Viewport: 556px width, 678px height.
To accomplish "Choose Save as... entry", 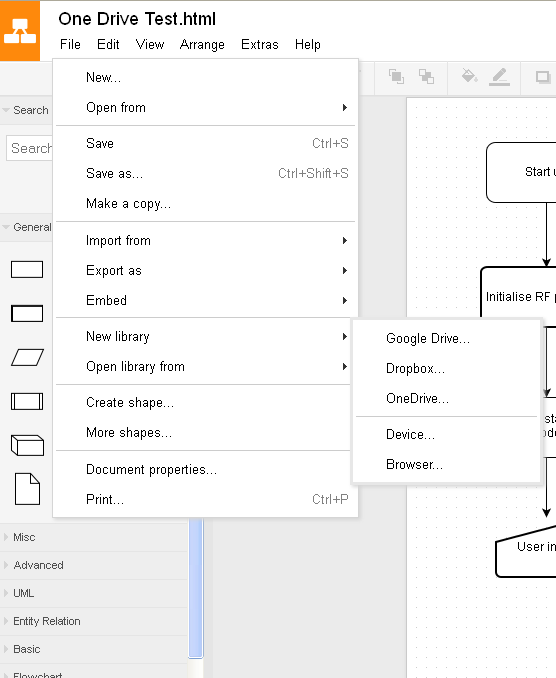I will point(205,173).
